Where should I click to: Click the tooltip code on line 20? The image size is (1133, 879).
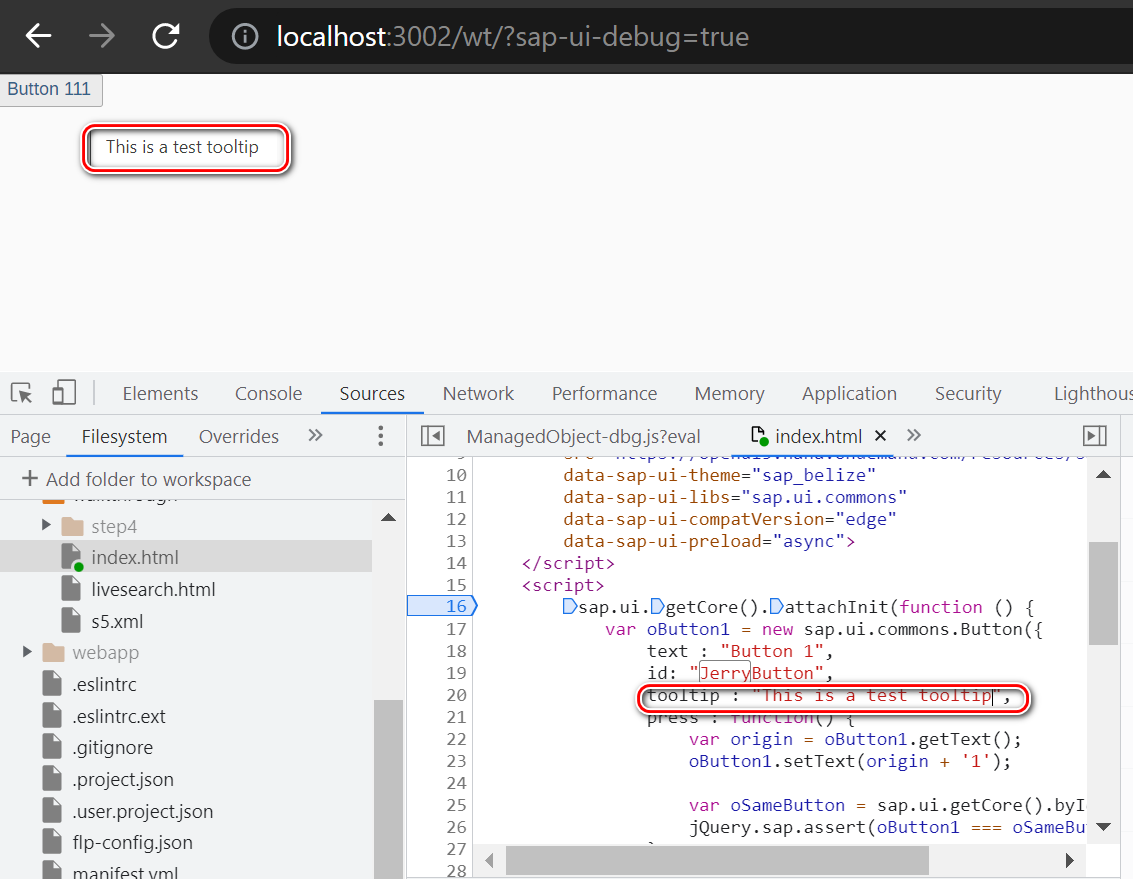[828, 695]
